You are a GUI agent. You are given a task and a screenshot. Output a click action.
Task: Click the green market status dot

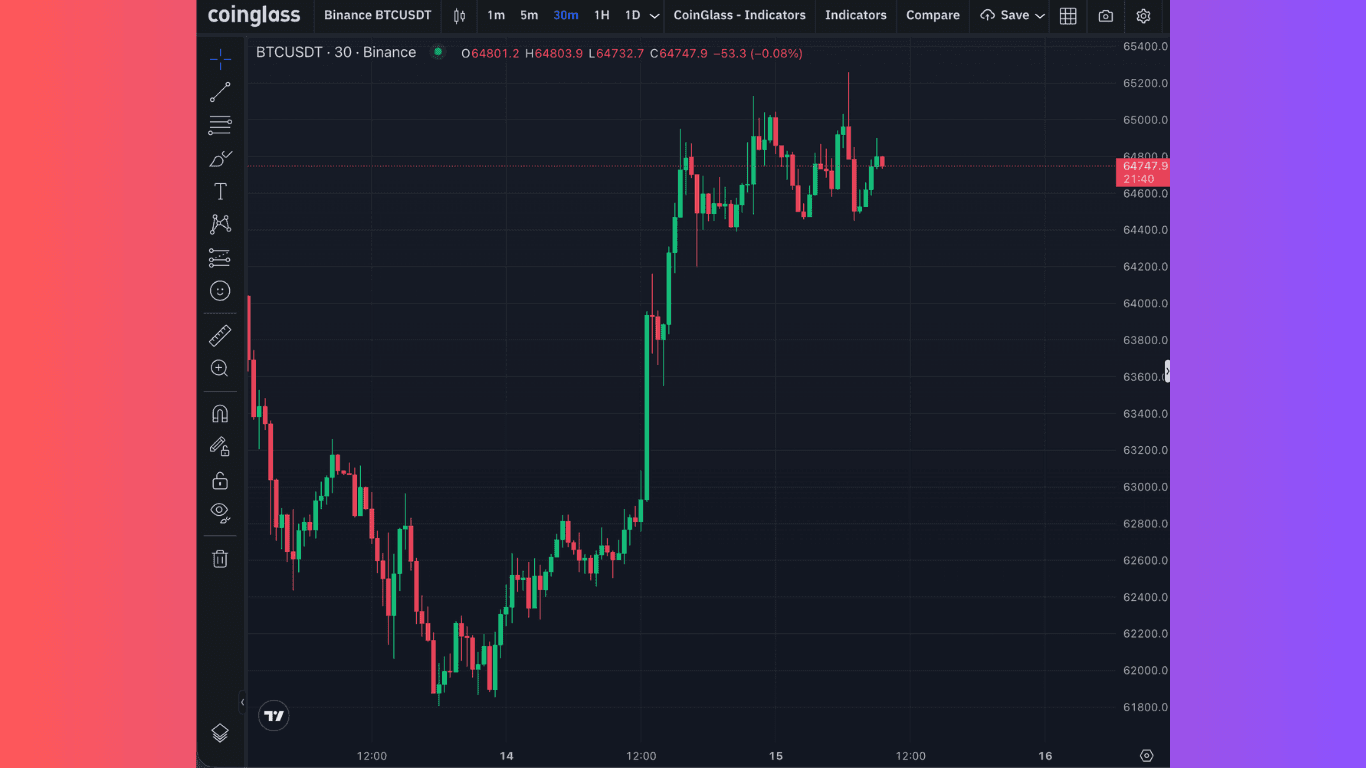438,52
